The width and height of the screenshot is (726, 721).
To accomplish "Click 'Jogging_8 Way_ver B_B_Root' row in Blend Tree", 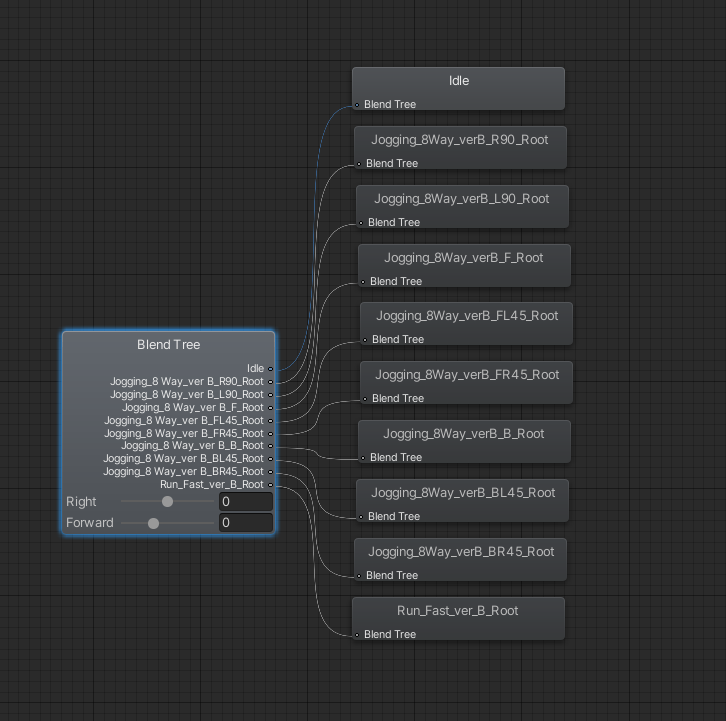I will click(x=192, y=445).
